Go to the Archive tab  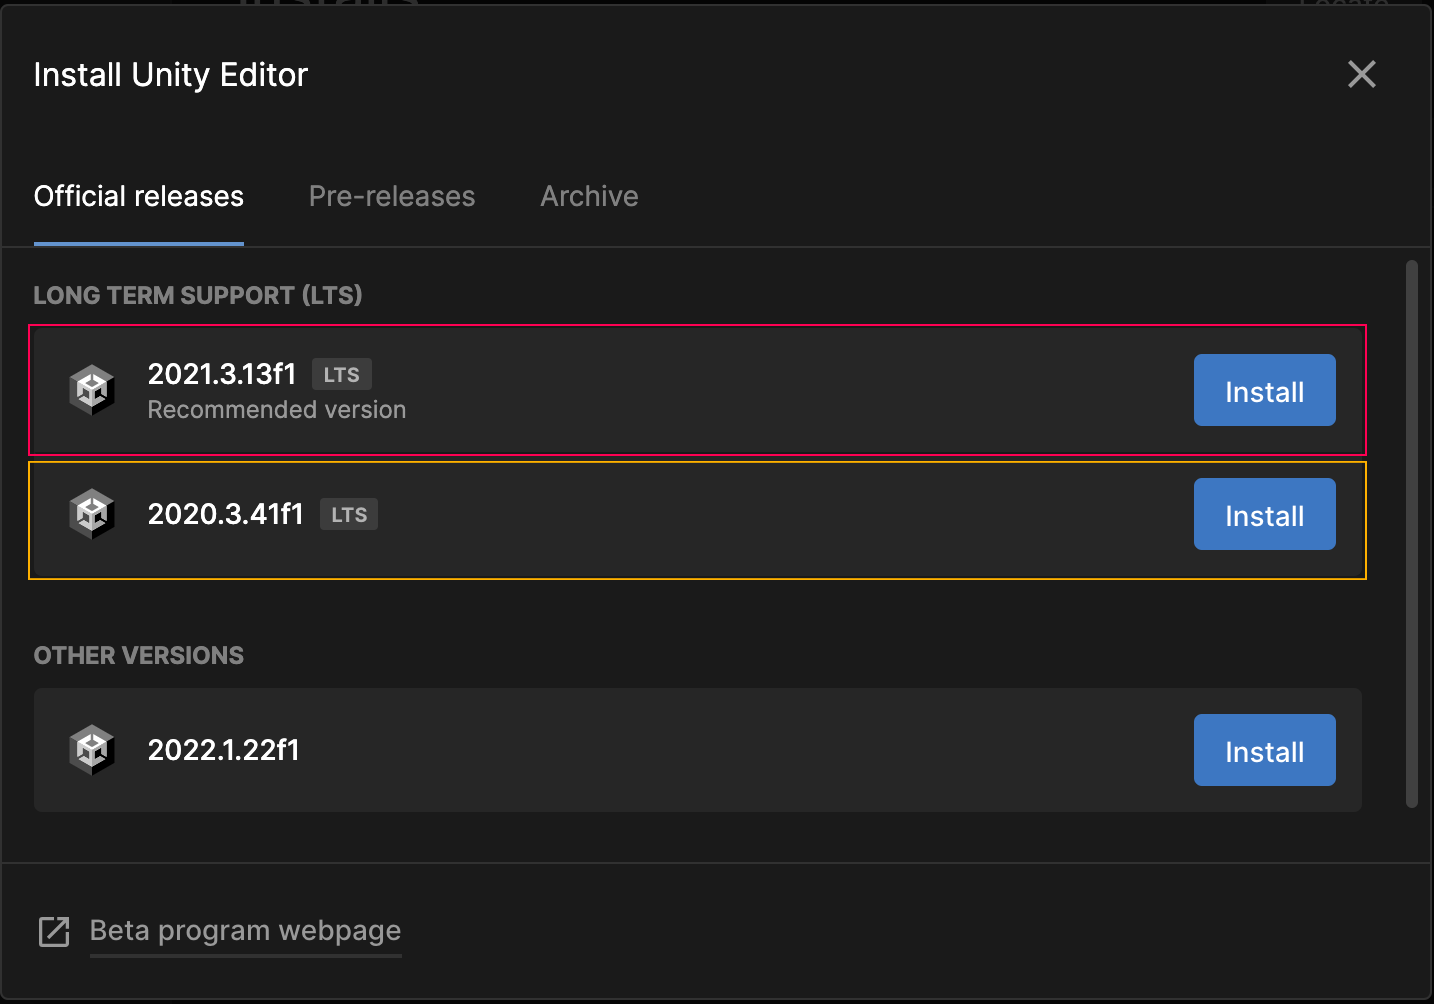pyautogui.click(x=589, y=196)
